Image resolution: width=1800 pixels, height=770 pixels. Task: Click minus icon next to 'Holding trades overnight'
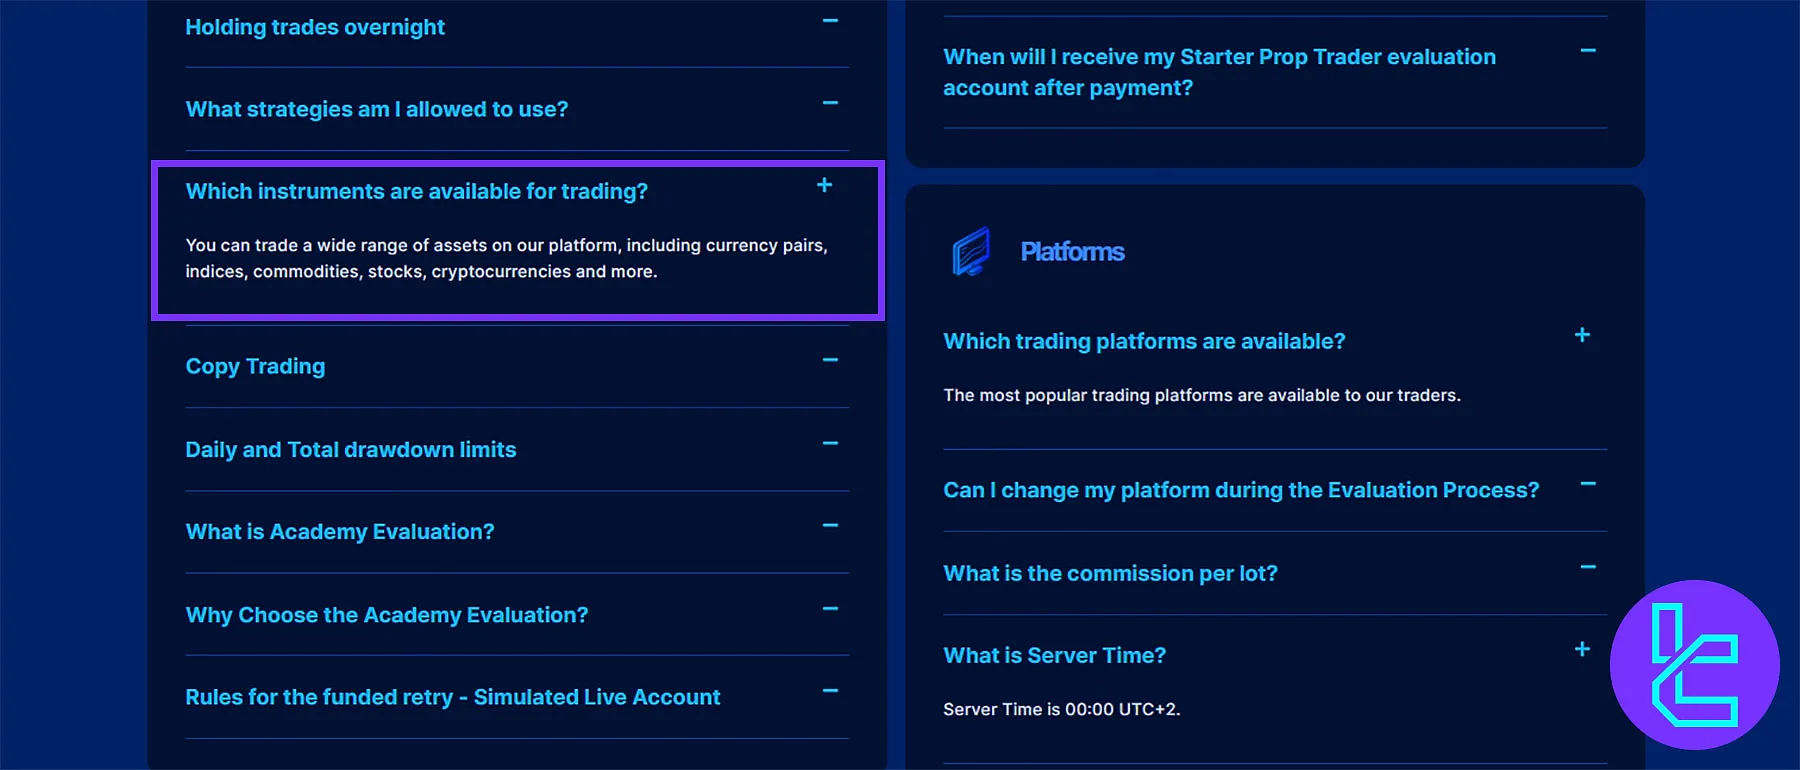click(x=830, y=21)
